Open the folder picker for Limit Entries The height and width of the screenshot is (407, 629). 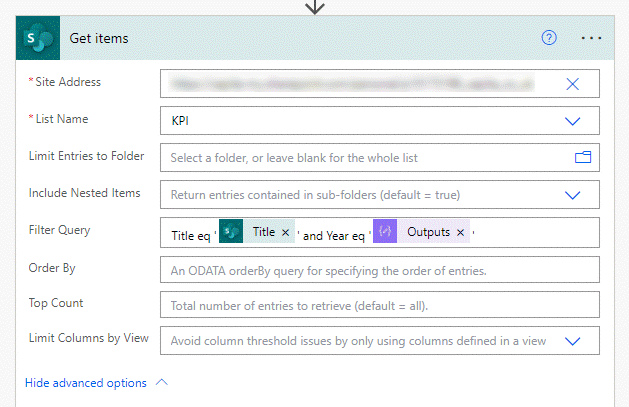(582, 157)
